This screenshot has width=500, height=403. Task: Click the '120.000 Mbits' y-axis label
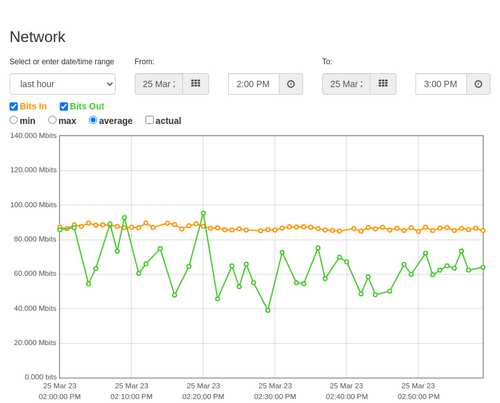[33, 170]
